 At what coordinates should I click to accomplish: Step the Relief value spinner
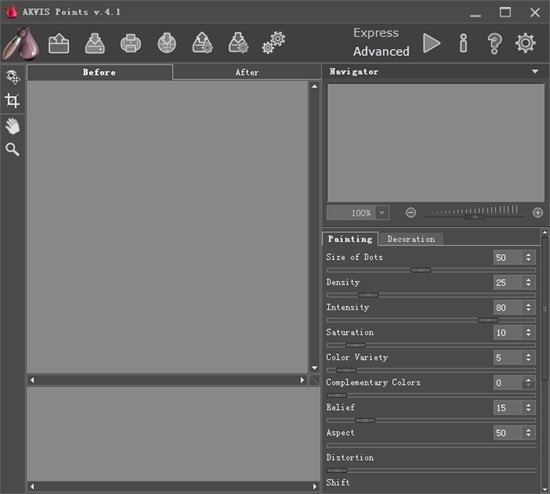[528, 408]
